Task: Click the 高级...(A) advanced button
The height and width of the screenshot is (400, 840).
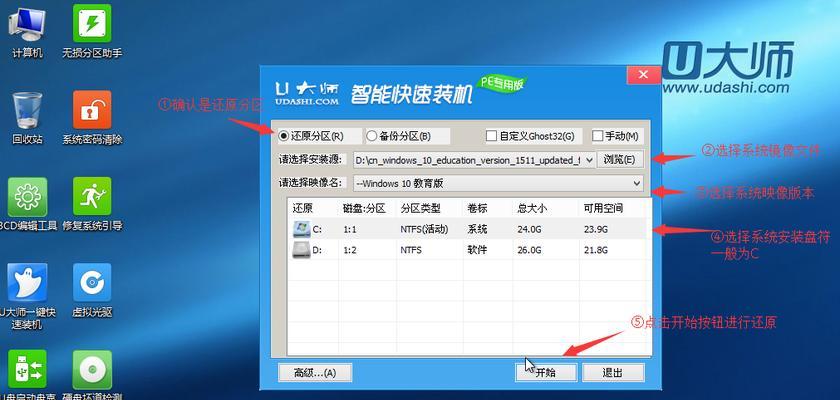Action: pyautogui.click(x=315, y=373)
